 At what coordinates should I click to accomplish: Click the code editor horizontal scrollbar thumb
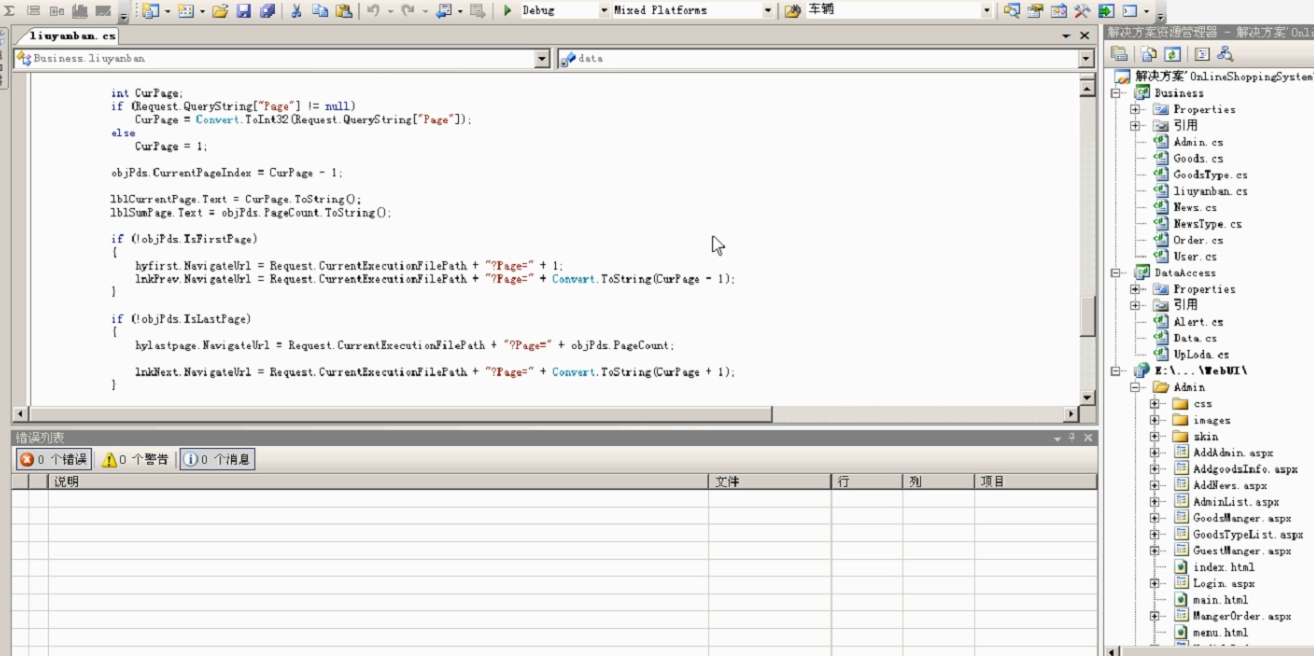tap(401, 414)
